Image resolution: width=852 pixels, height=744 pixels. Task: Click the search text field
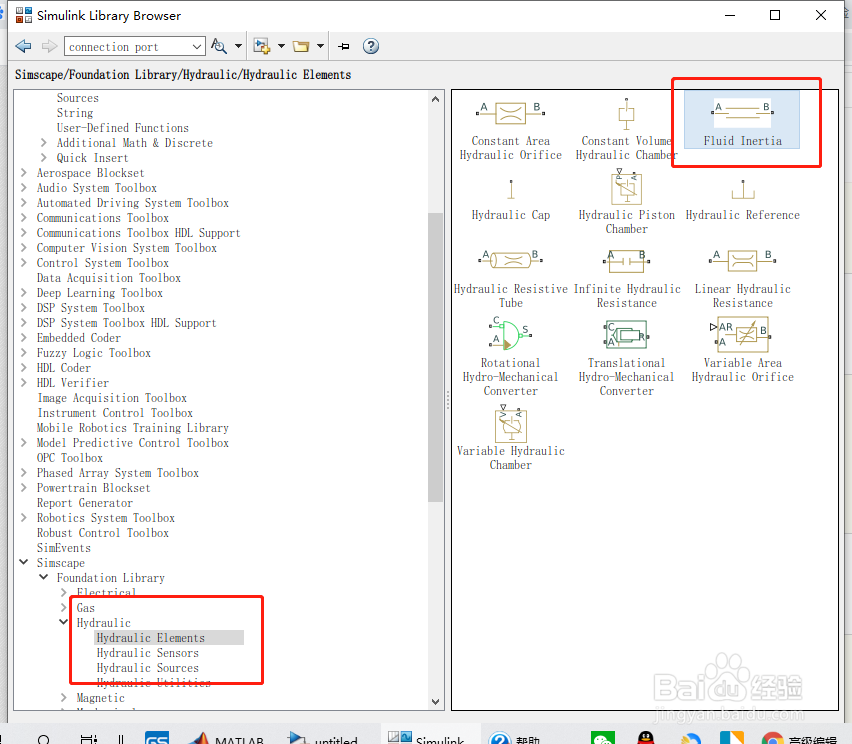point(128,47)
